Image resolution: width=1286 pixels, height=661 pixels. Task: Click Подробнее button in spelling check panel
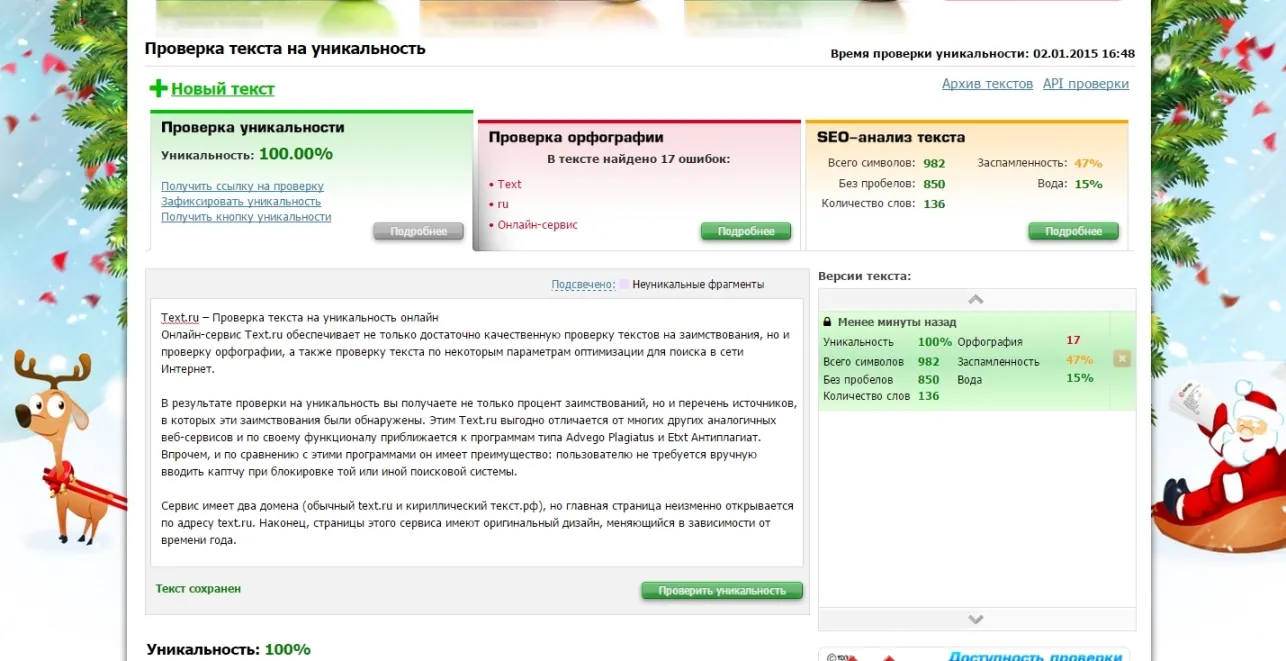pyautogui.click(x=746, y=231)
